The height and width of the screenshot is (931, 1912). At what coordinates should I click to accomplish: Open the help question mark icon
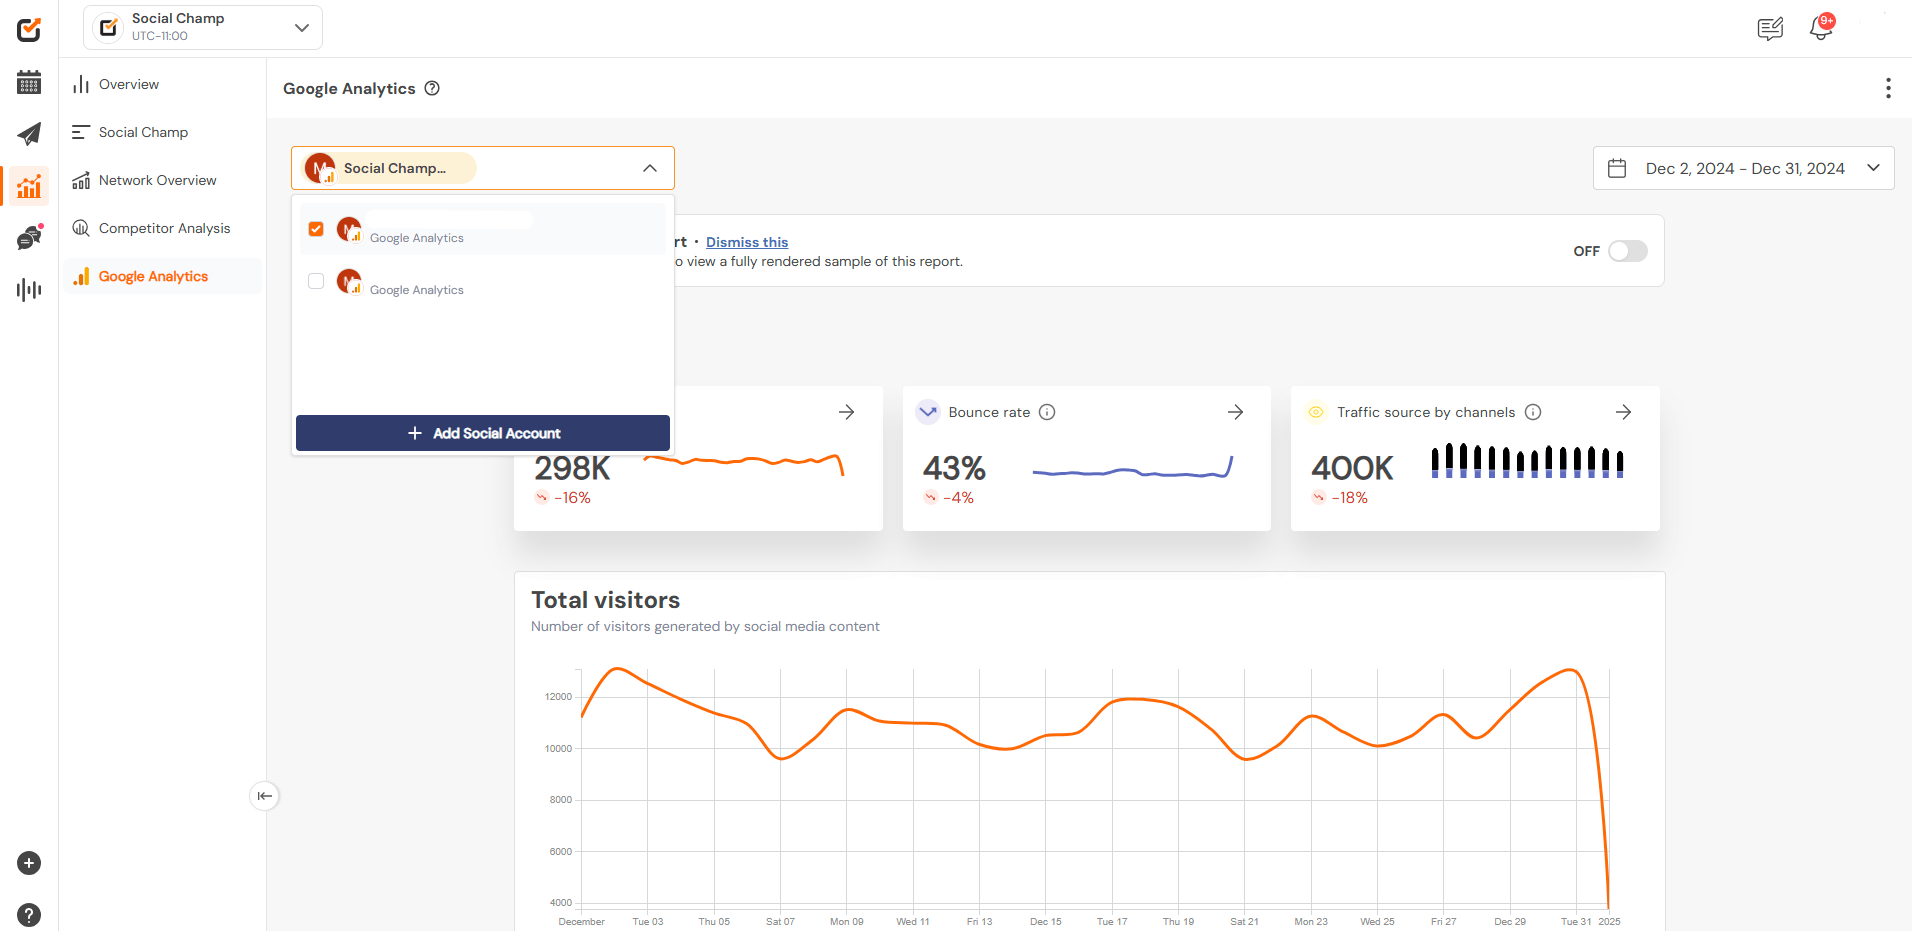point(29,915)
